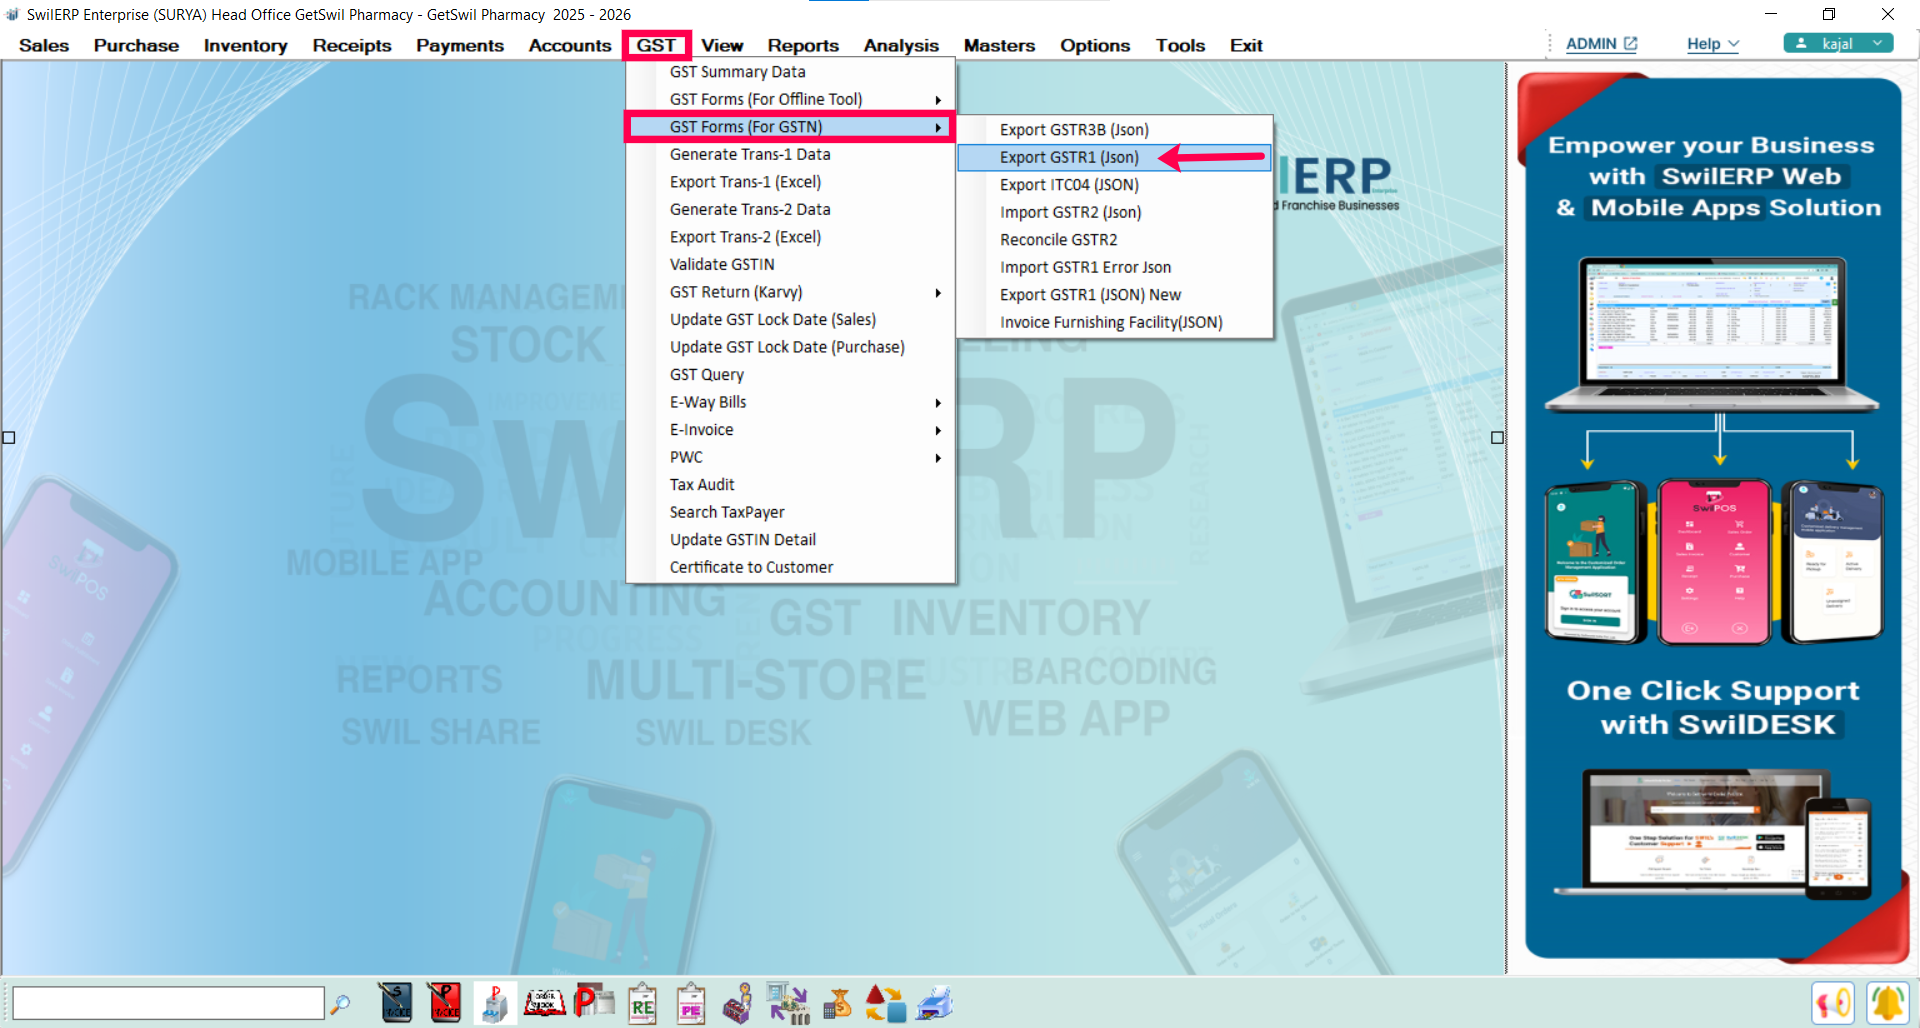Image resolution: width=1920 pixels, height=1028 pixels.
Task: Click the megaphone announcement icon
Action: (1833, 1003)
